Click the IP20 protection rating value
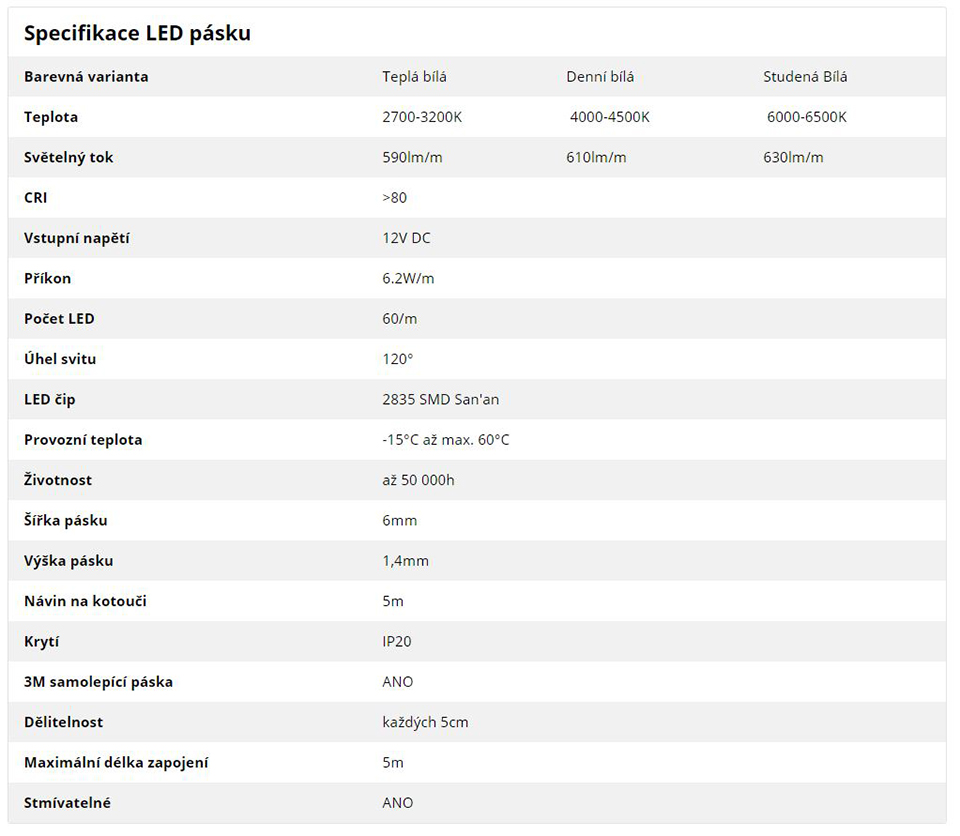960x836 pixels. click(396, 641)
